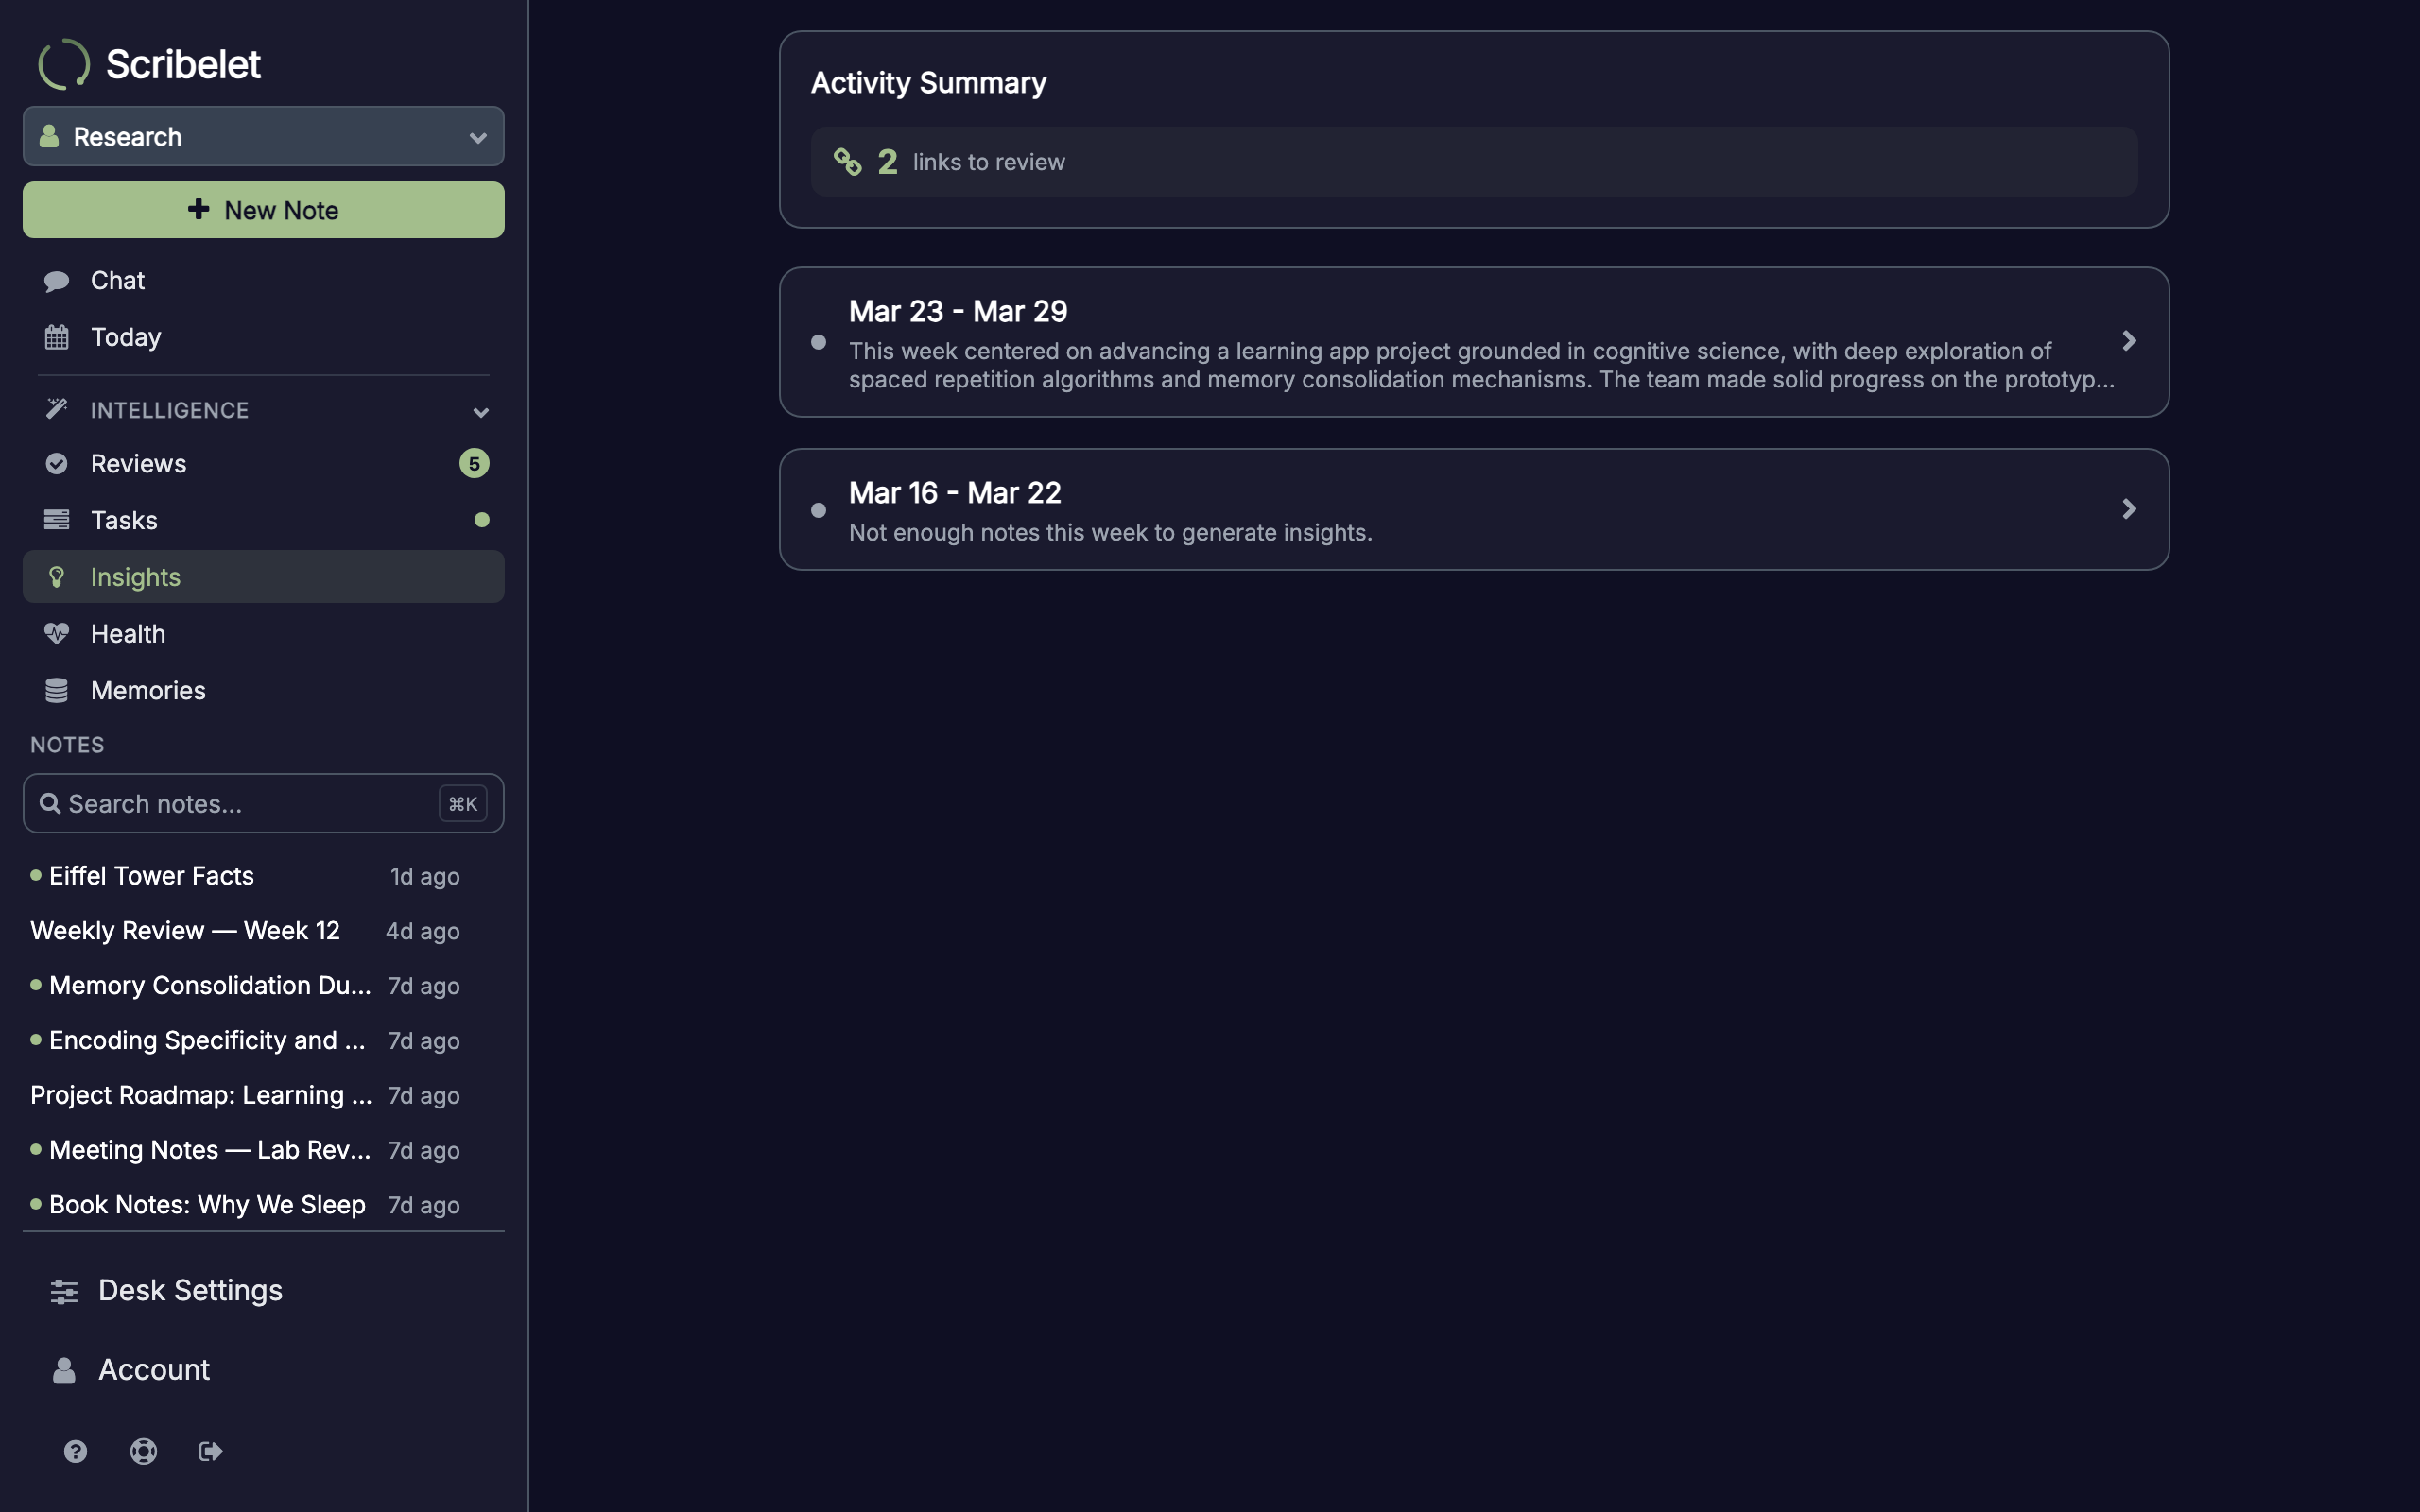
Task: Click the Intelligence magic wand icon
Action: click(x=57, y=409)
